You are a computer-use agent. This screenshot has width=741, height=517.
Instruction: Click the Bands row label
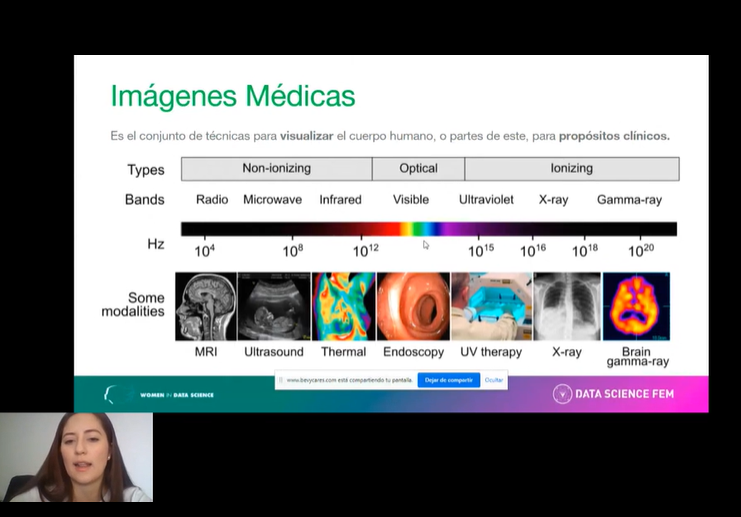pyautogui.click(x=145, y=199)
